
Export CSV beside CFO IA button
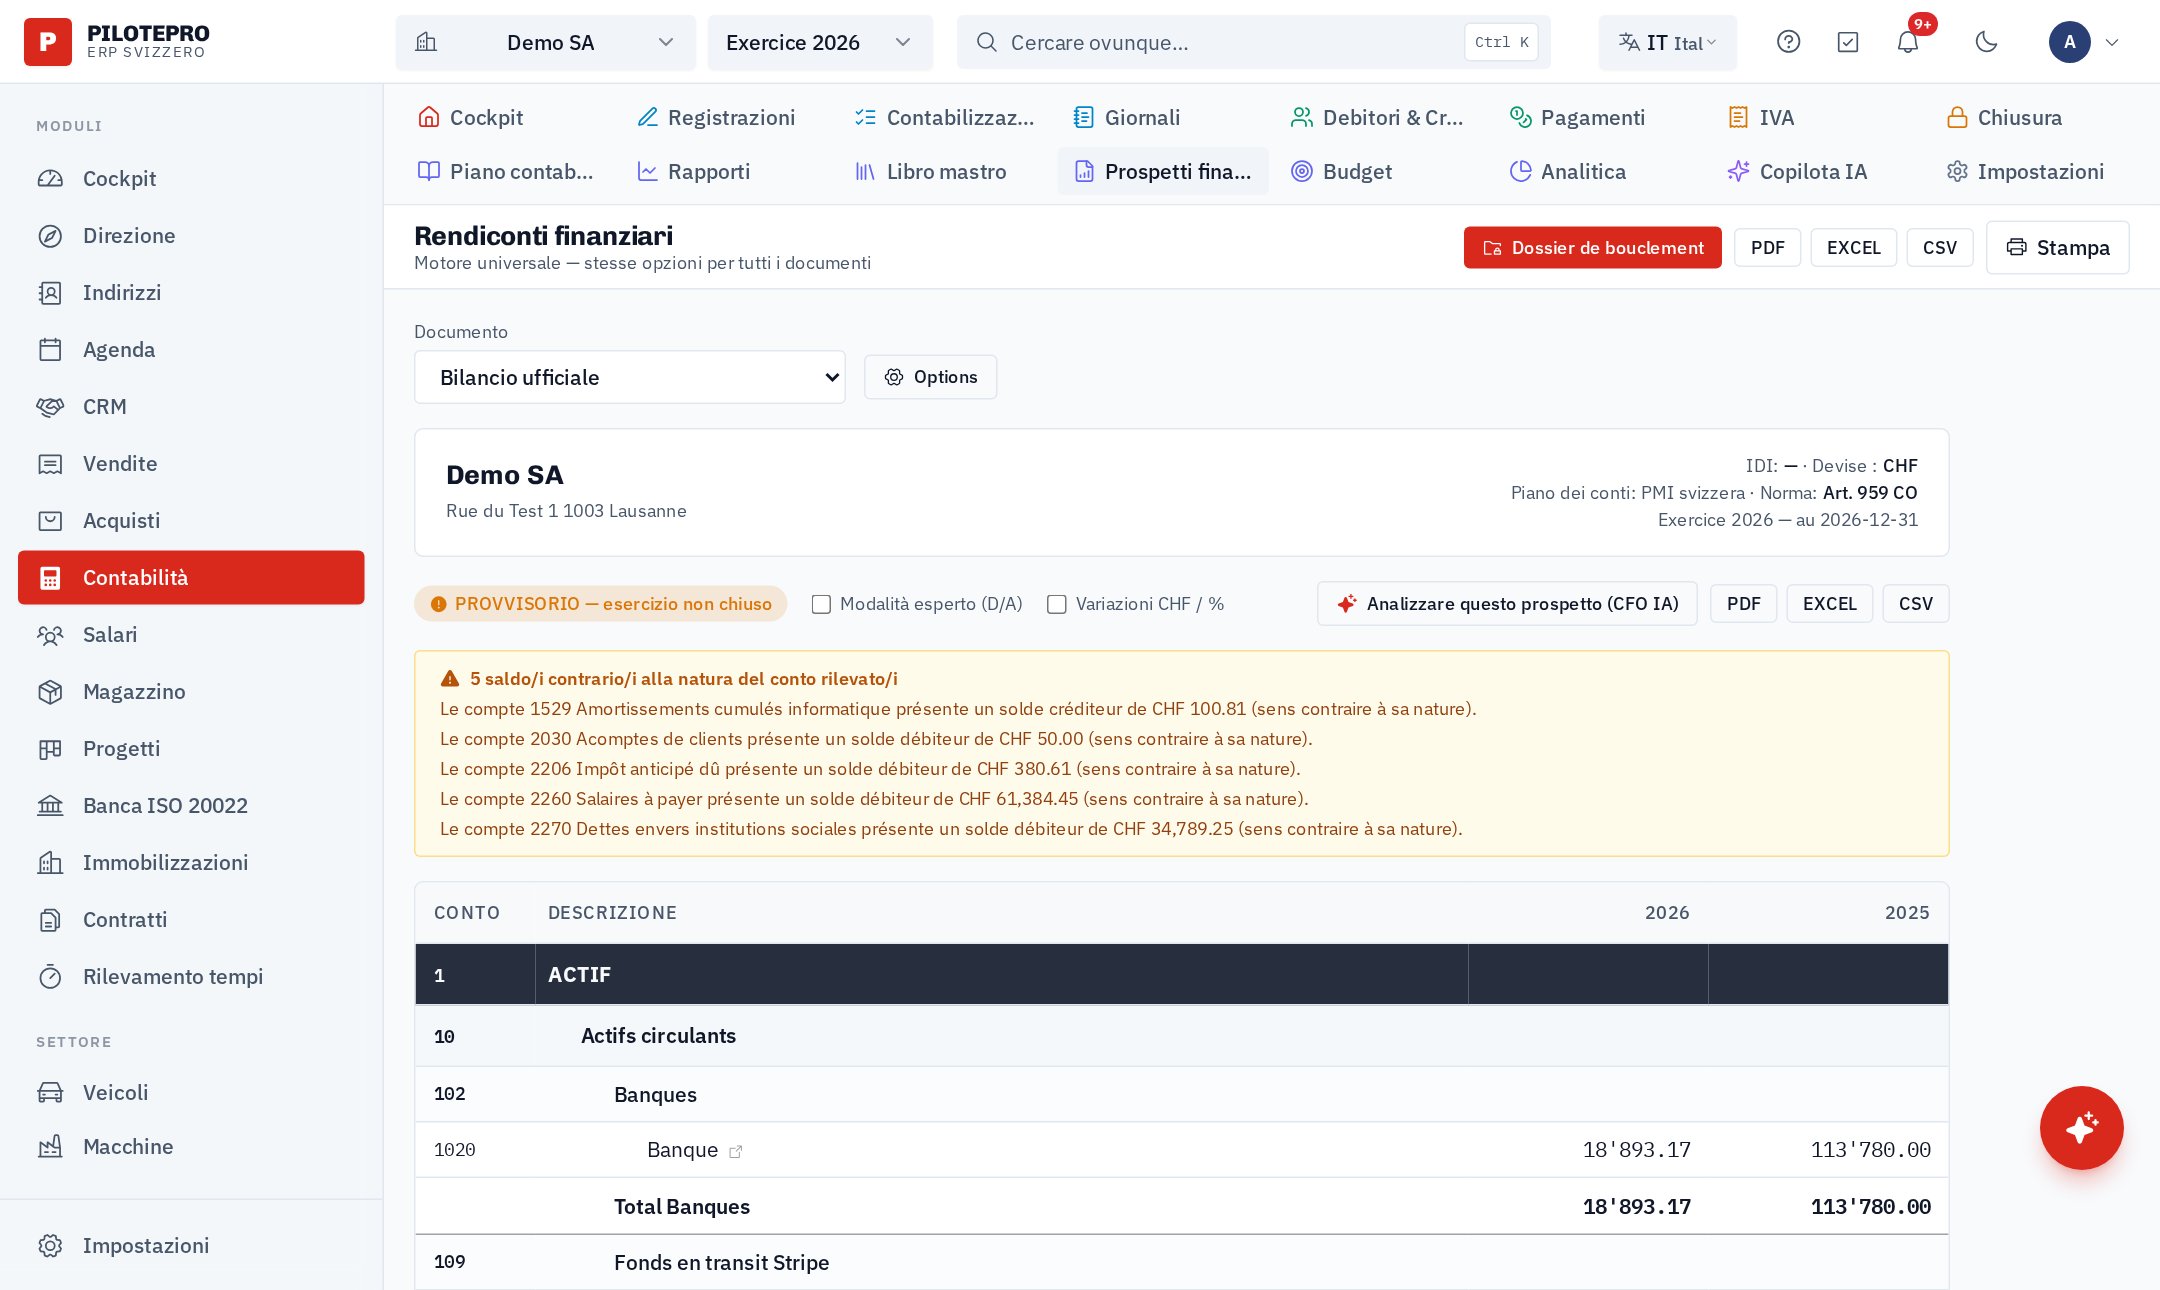pos(1916,604)
